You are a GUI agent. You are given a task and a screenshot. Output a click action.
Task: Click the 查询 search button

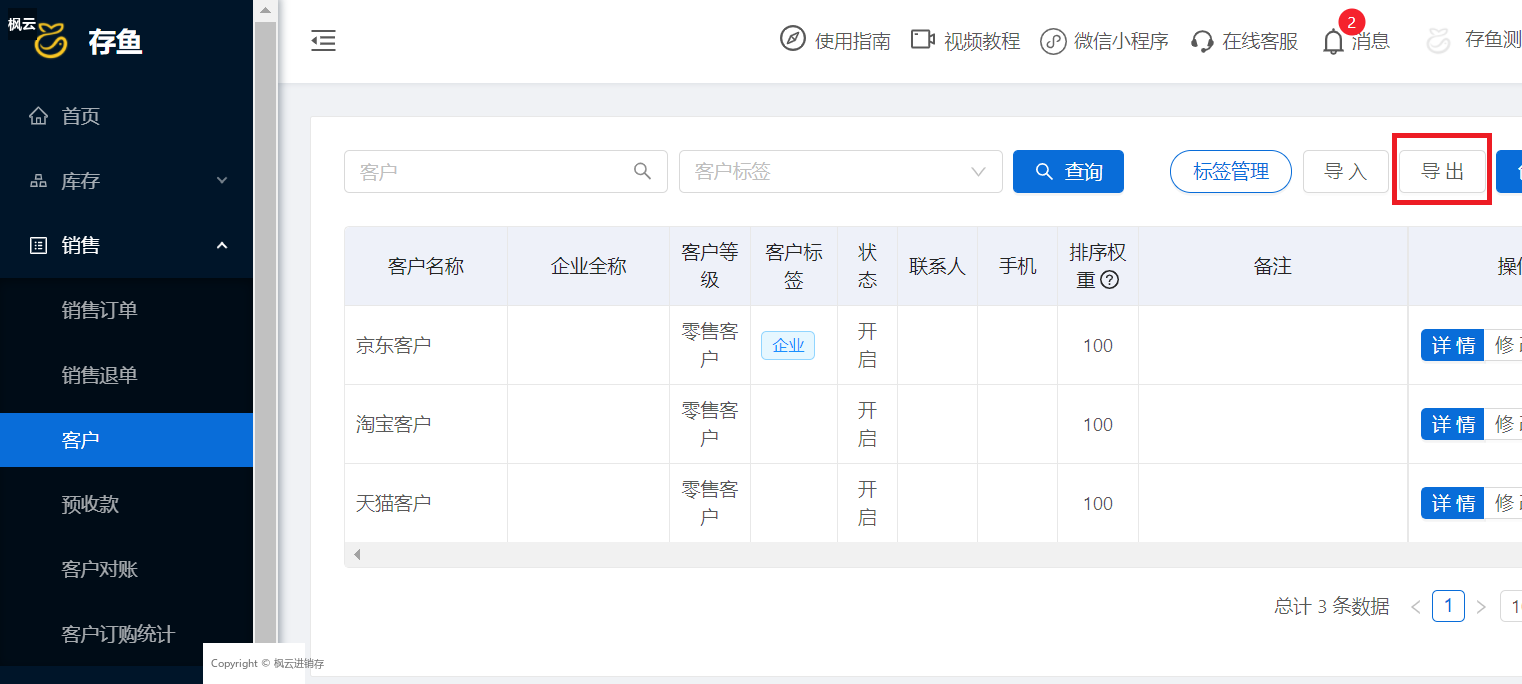(x=1068, y=171)
